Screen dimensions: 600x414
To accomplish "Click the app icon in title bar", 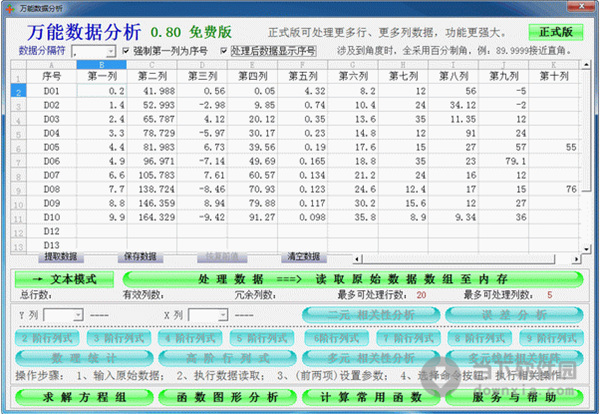I will coord(10,6).
